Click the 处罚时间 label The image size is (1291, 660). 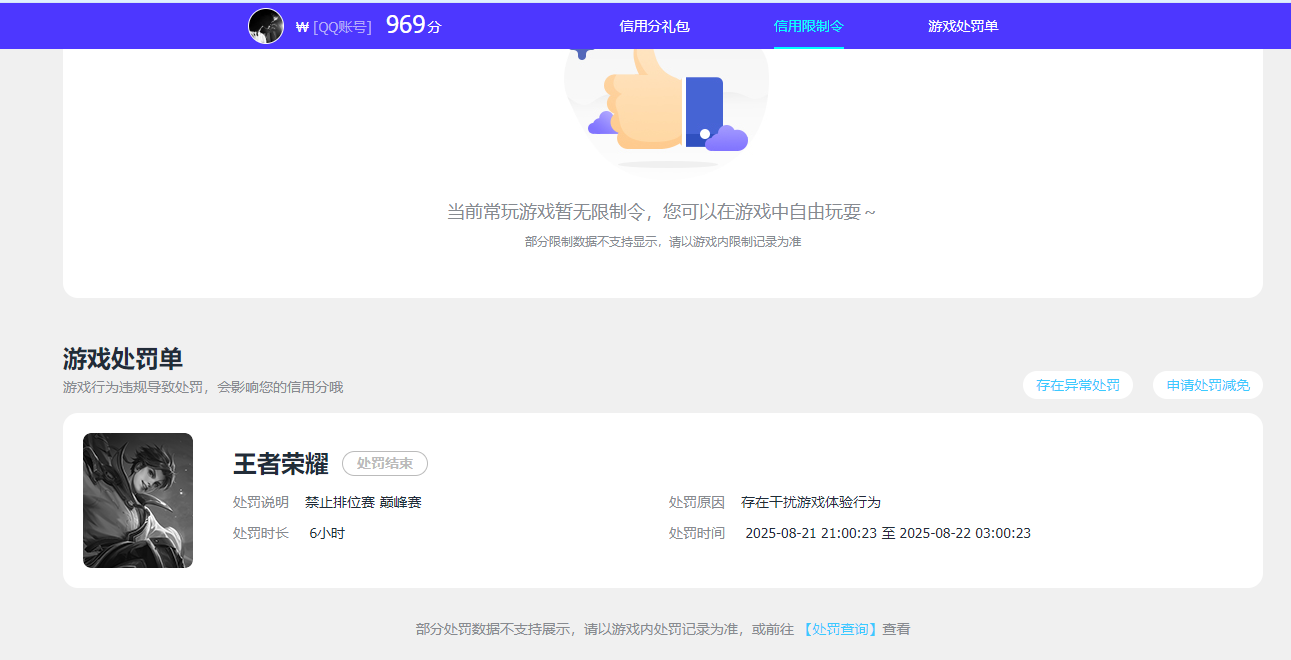tap(697, 533)
